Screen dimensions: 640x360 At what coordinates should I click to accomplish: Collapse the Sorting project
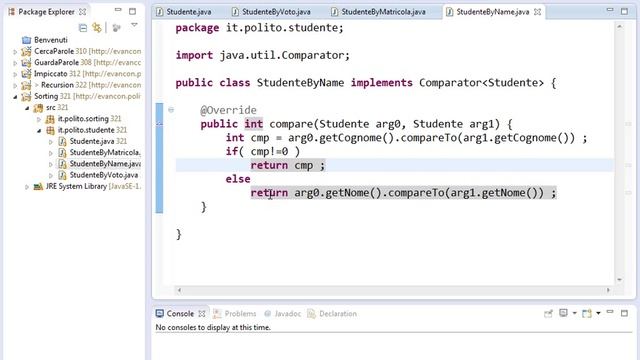[x=15, y=97]
